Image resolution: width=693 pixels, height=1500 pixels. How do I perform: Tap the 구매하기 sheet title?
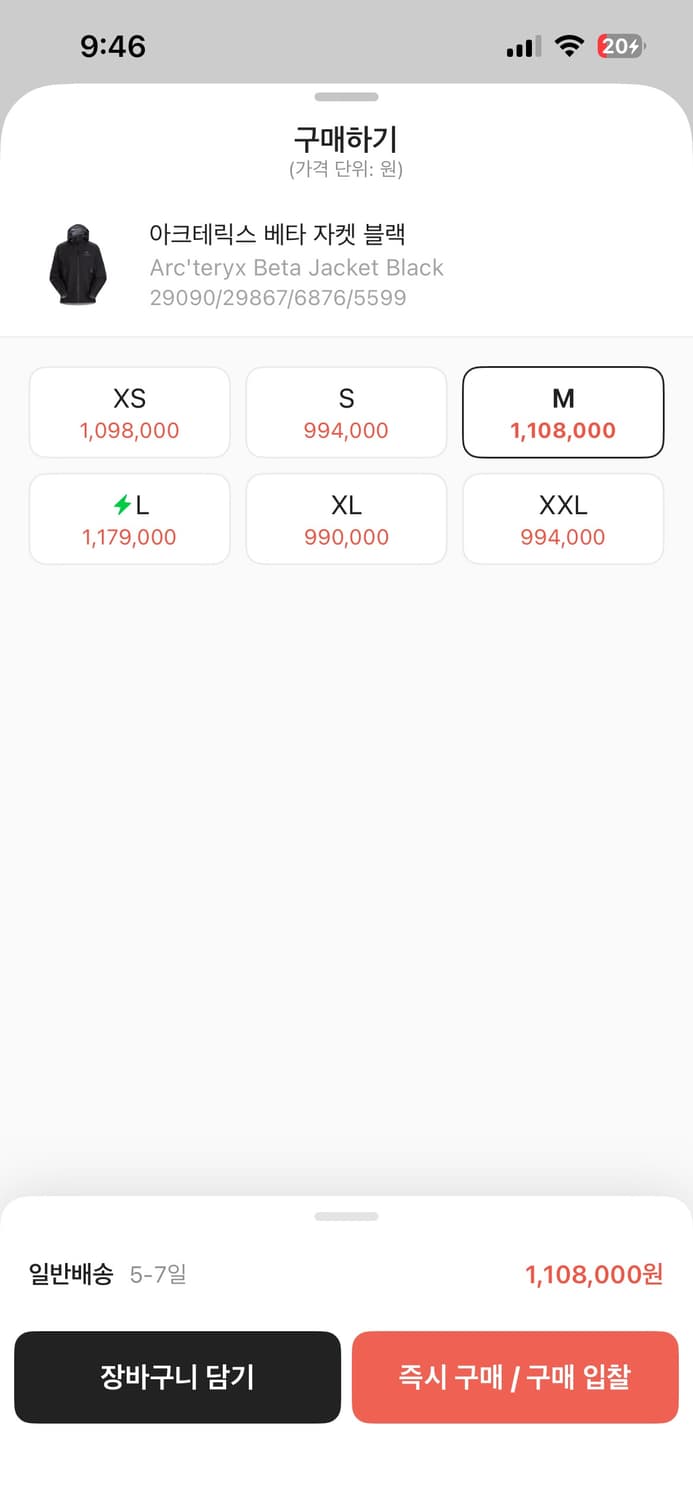point(346,139)
